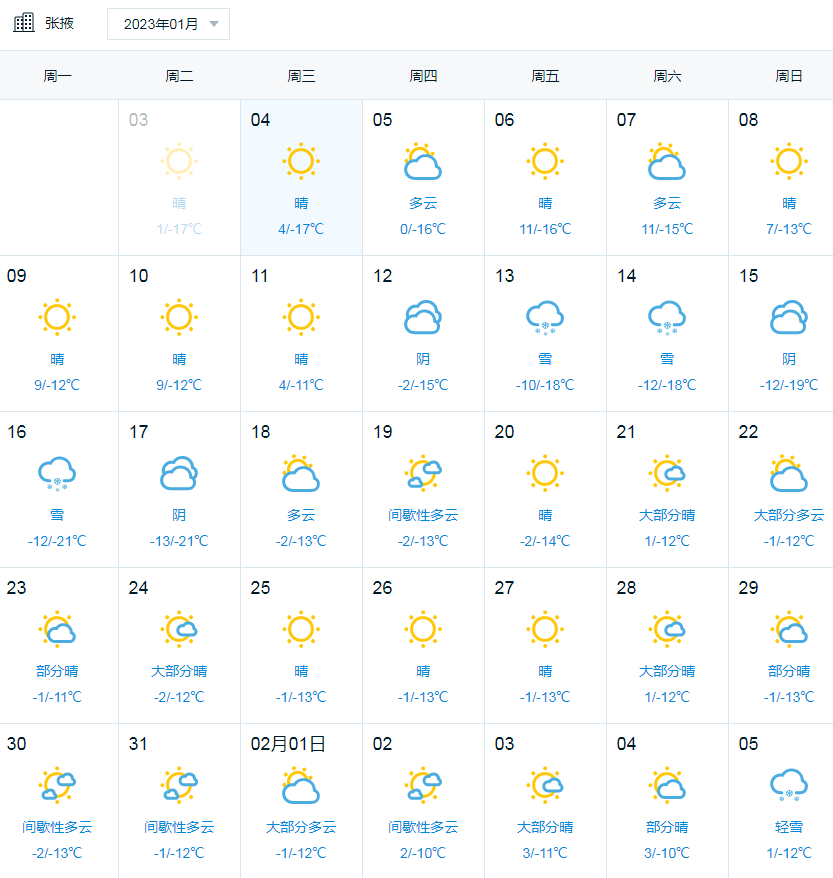Select the 周日 weekday column header
This screenshot has width=833, height=878.
click(789, 74)
